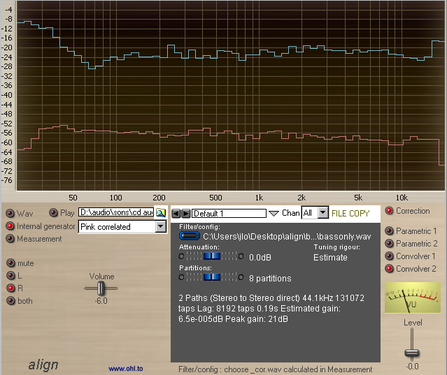Enable the mute LED
The image size is (447, 375).
pos(11,263)
